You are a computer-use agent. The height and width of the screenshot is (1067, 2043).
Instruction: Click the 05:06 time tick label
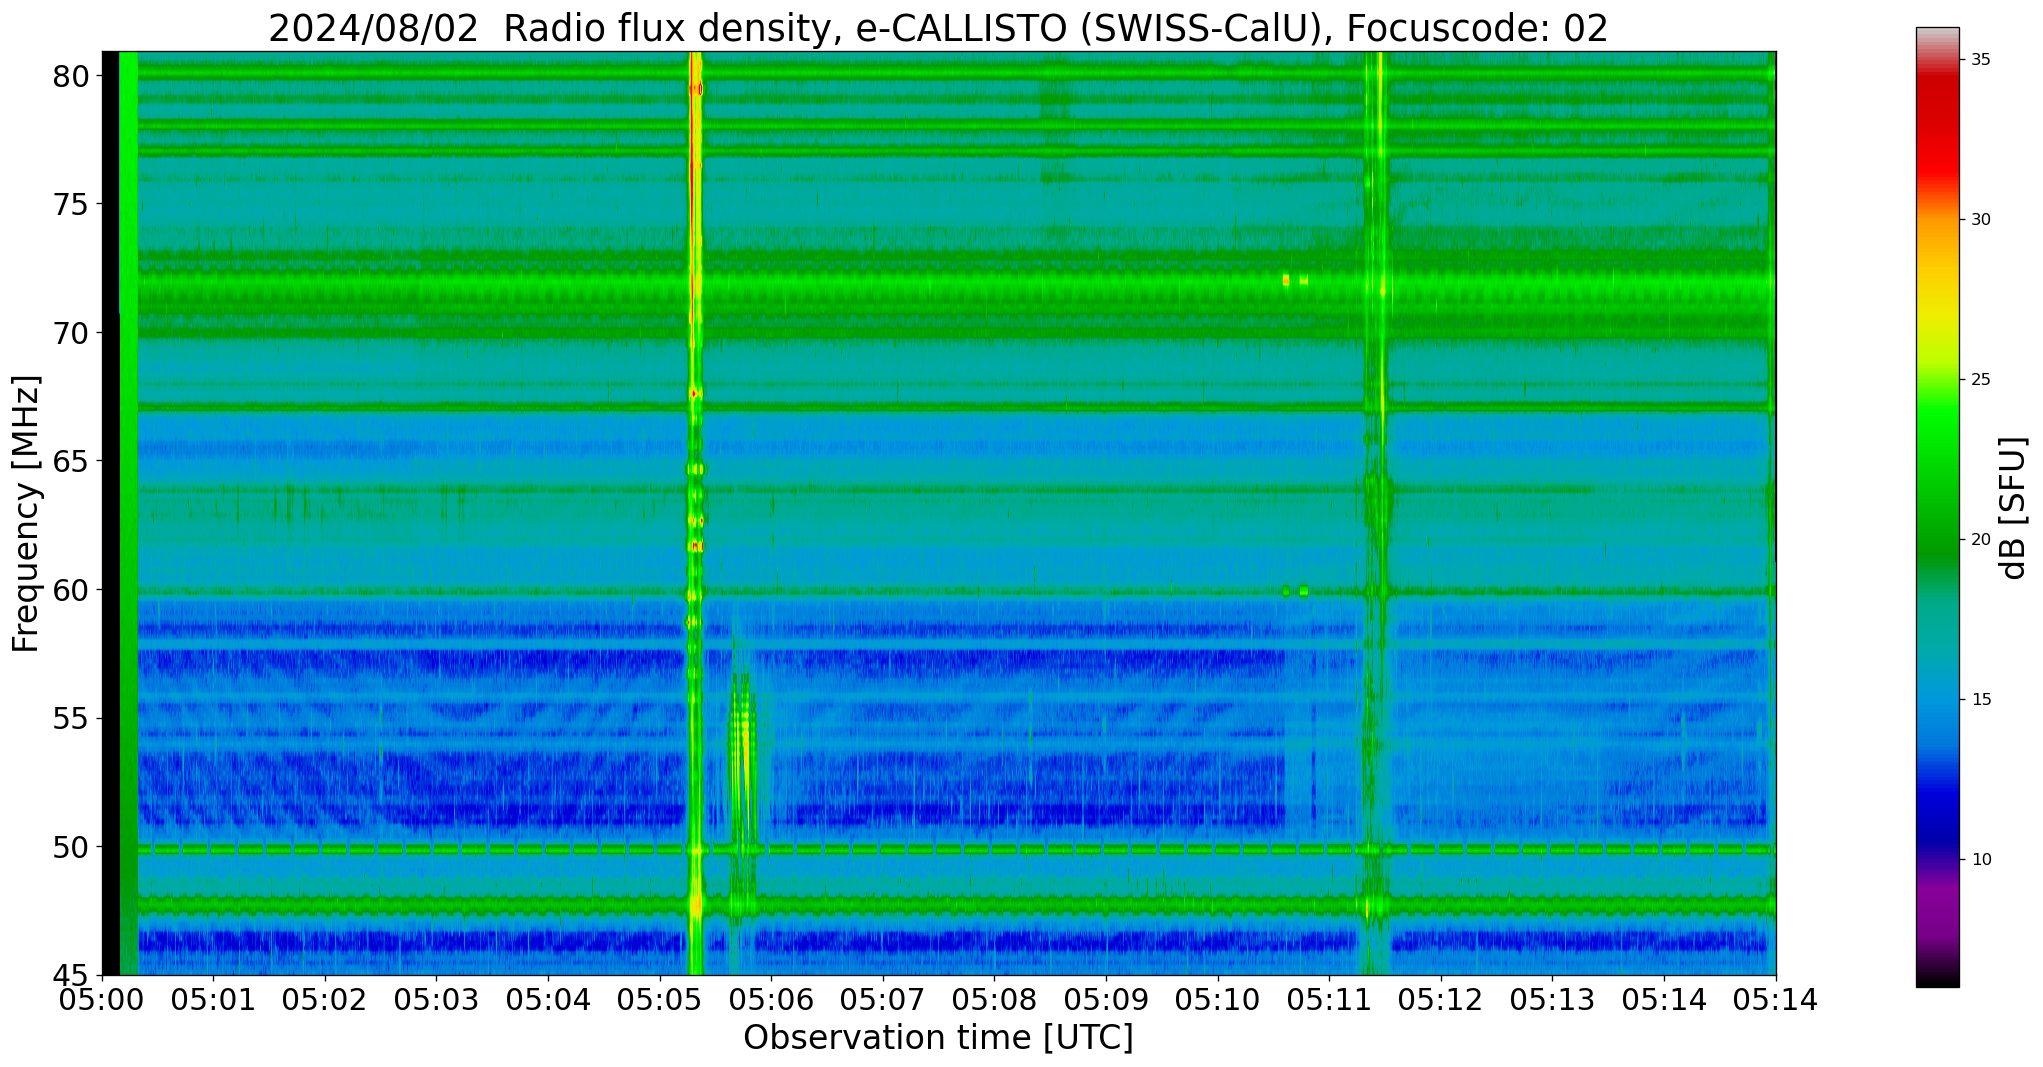tap(771, 999)
